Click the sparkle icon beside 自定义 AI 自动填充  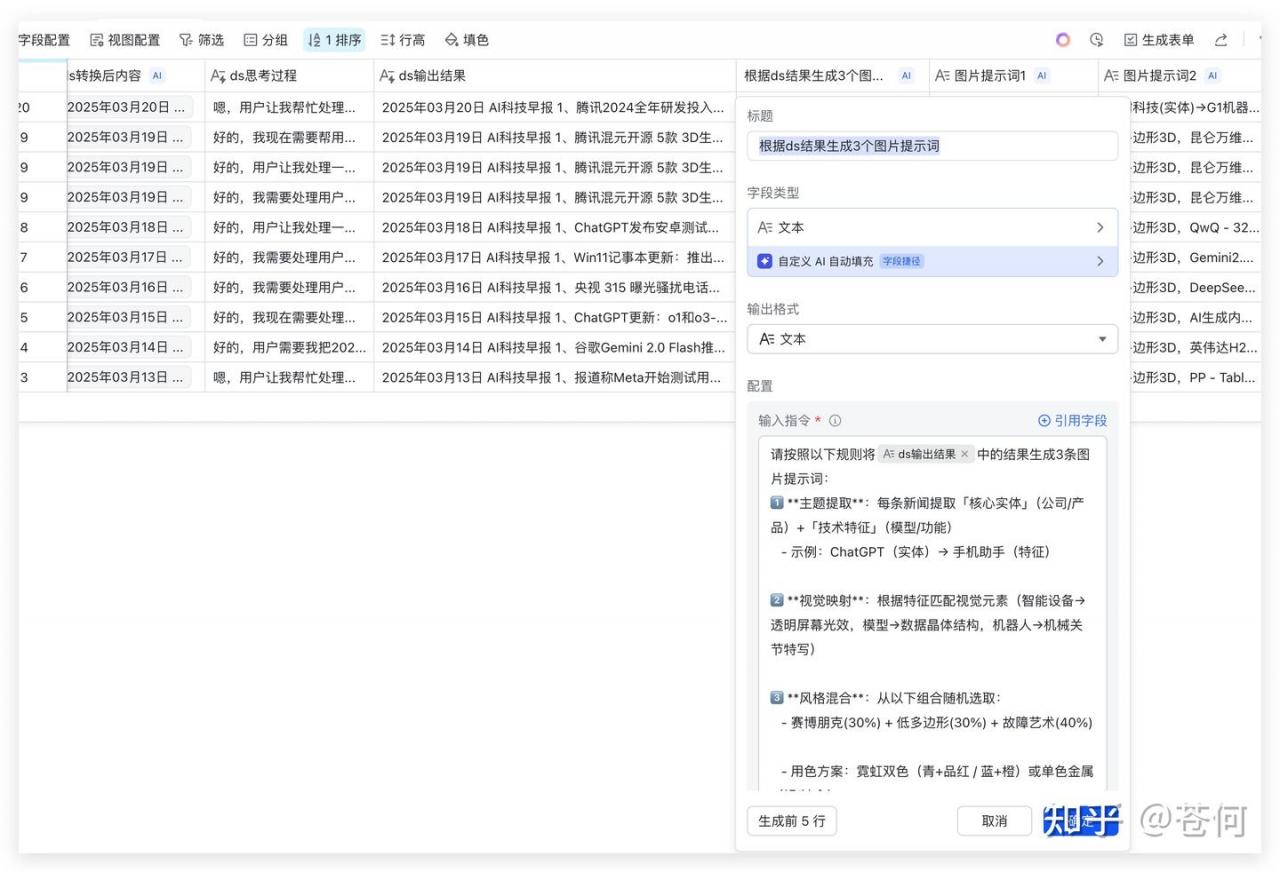click(765, 261)
